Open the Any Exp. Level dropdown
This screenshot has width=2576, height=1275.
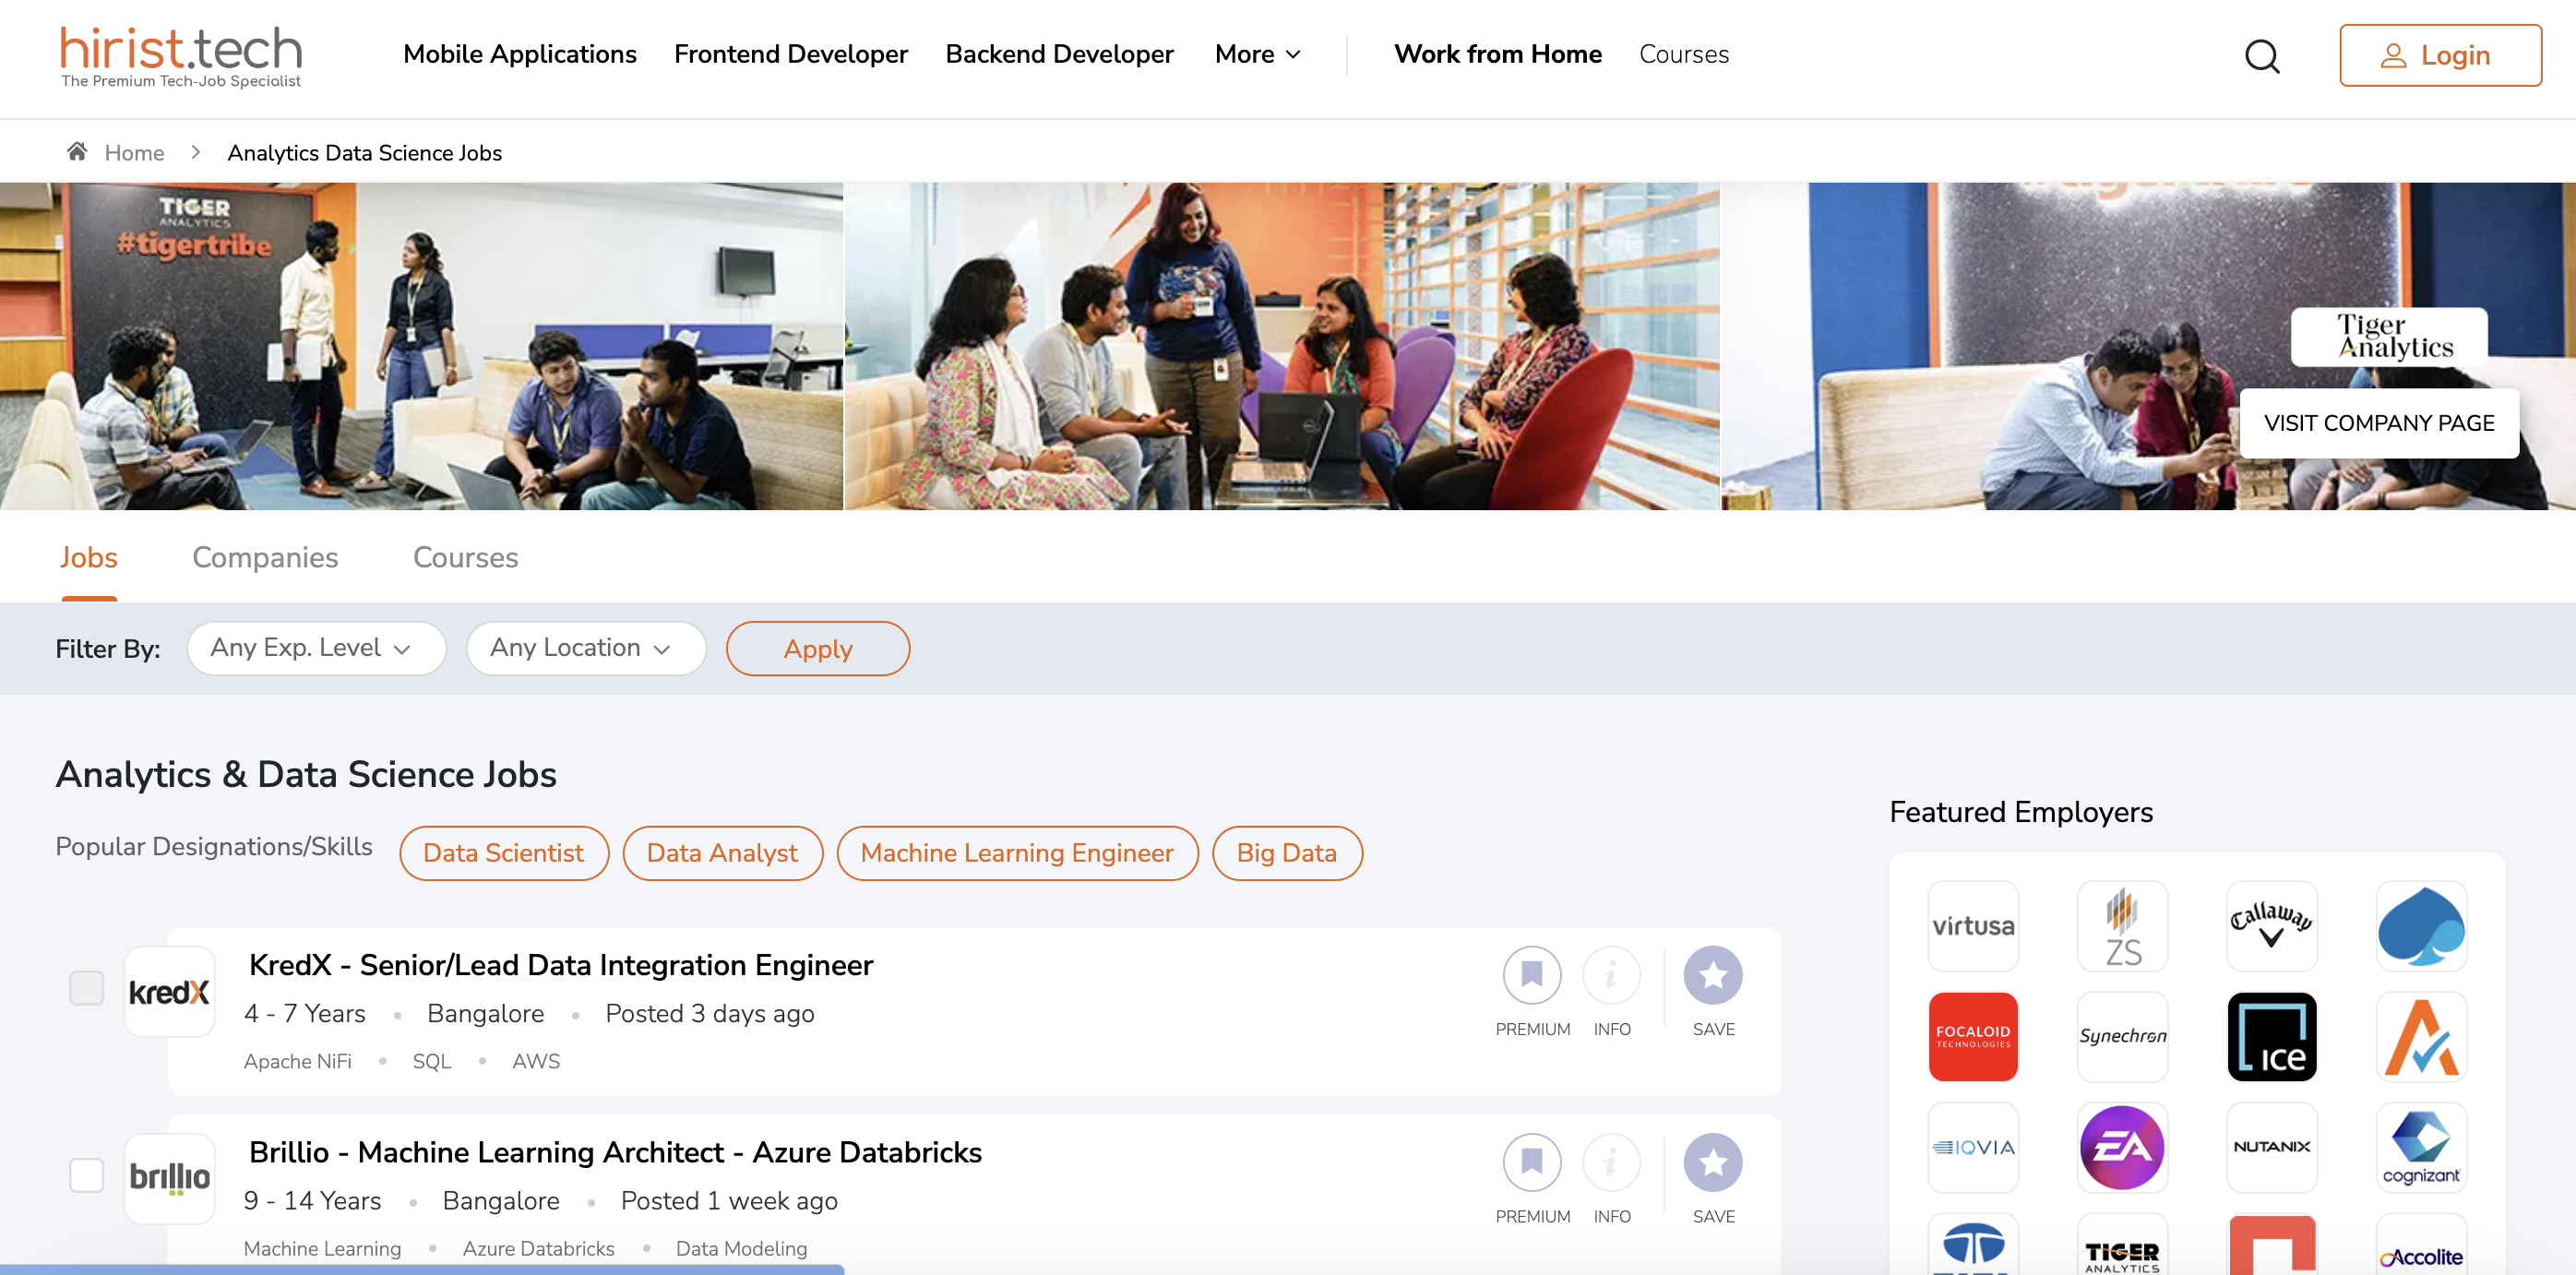coord(316,648)
